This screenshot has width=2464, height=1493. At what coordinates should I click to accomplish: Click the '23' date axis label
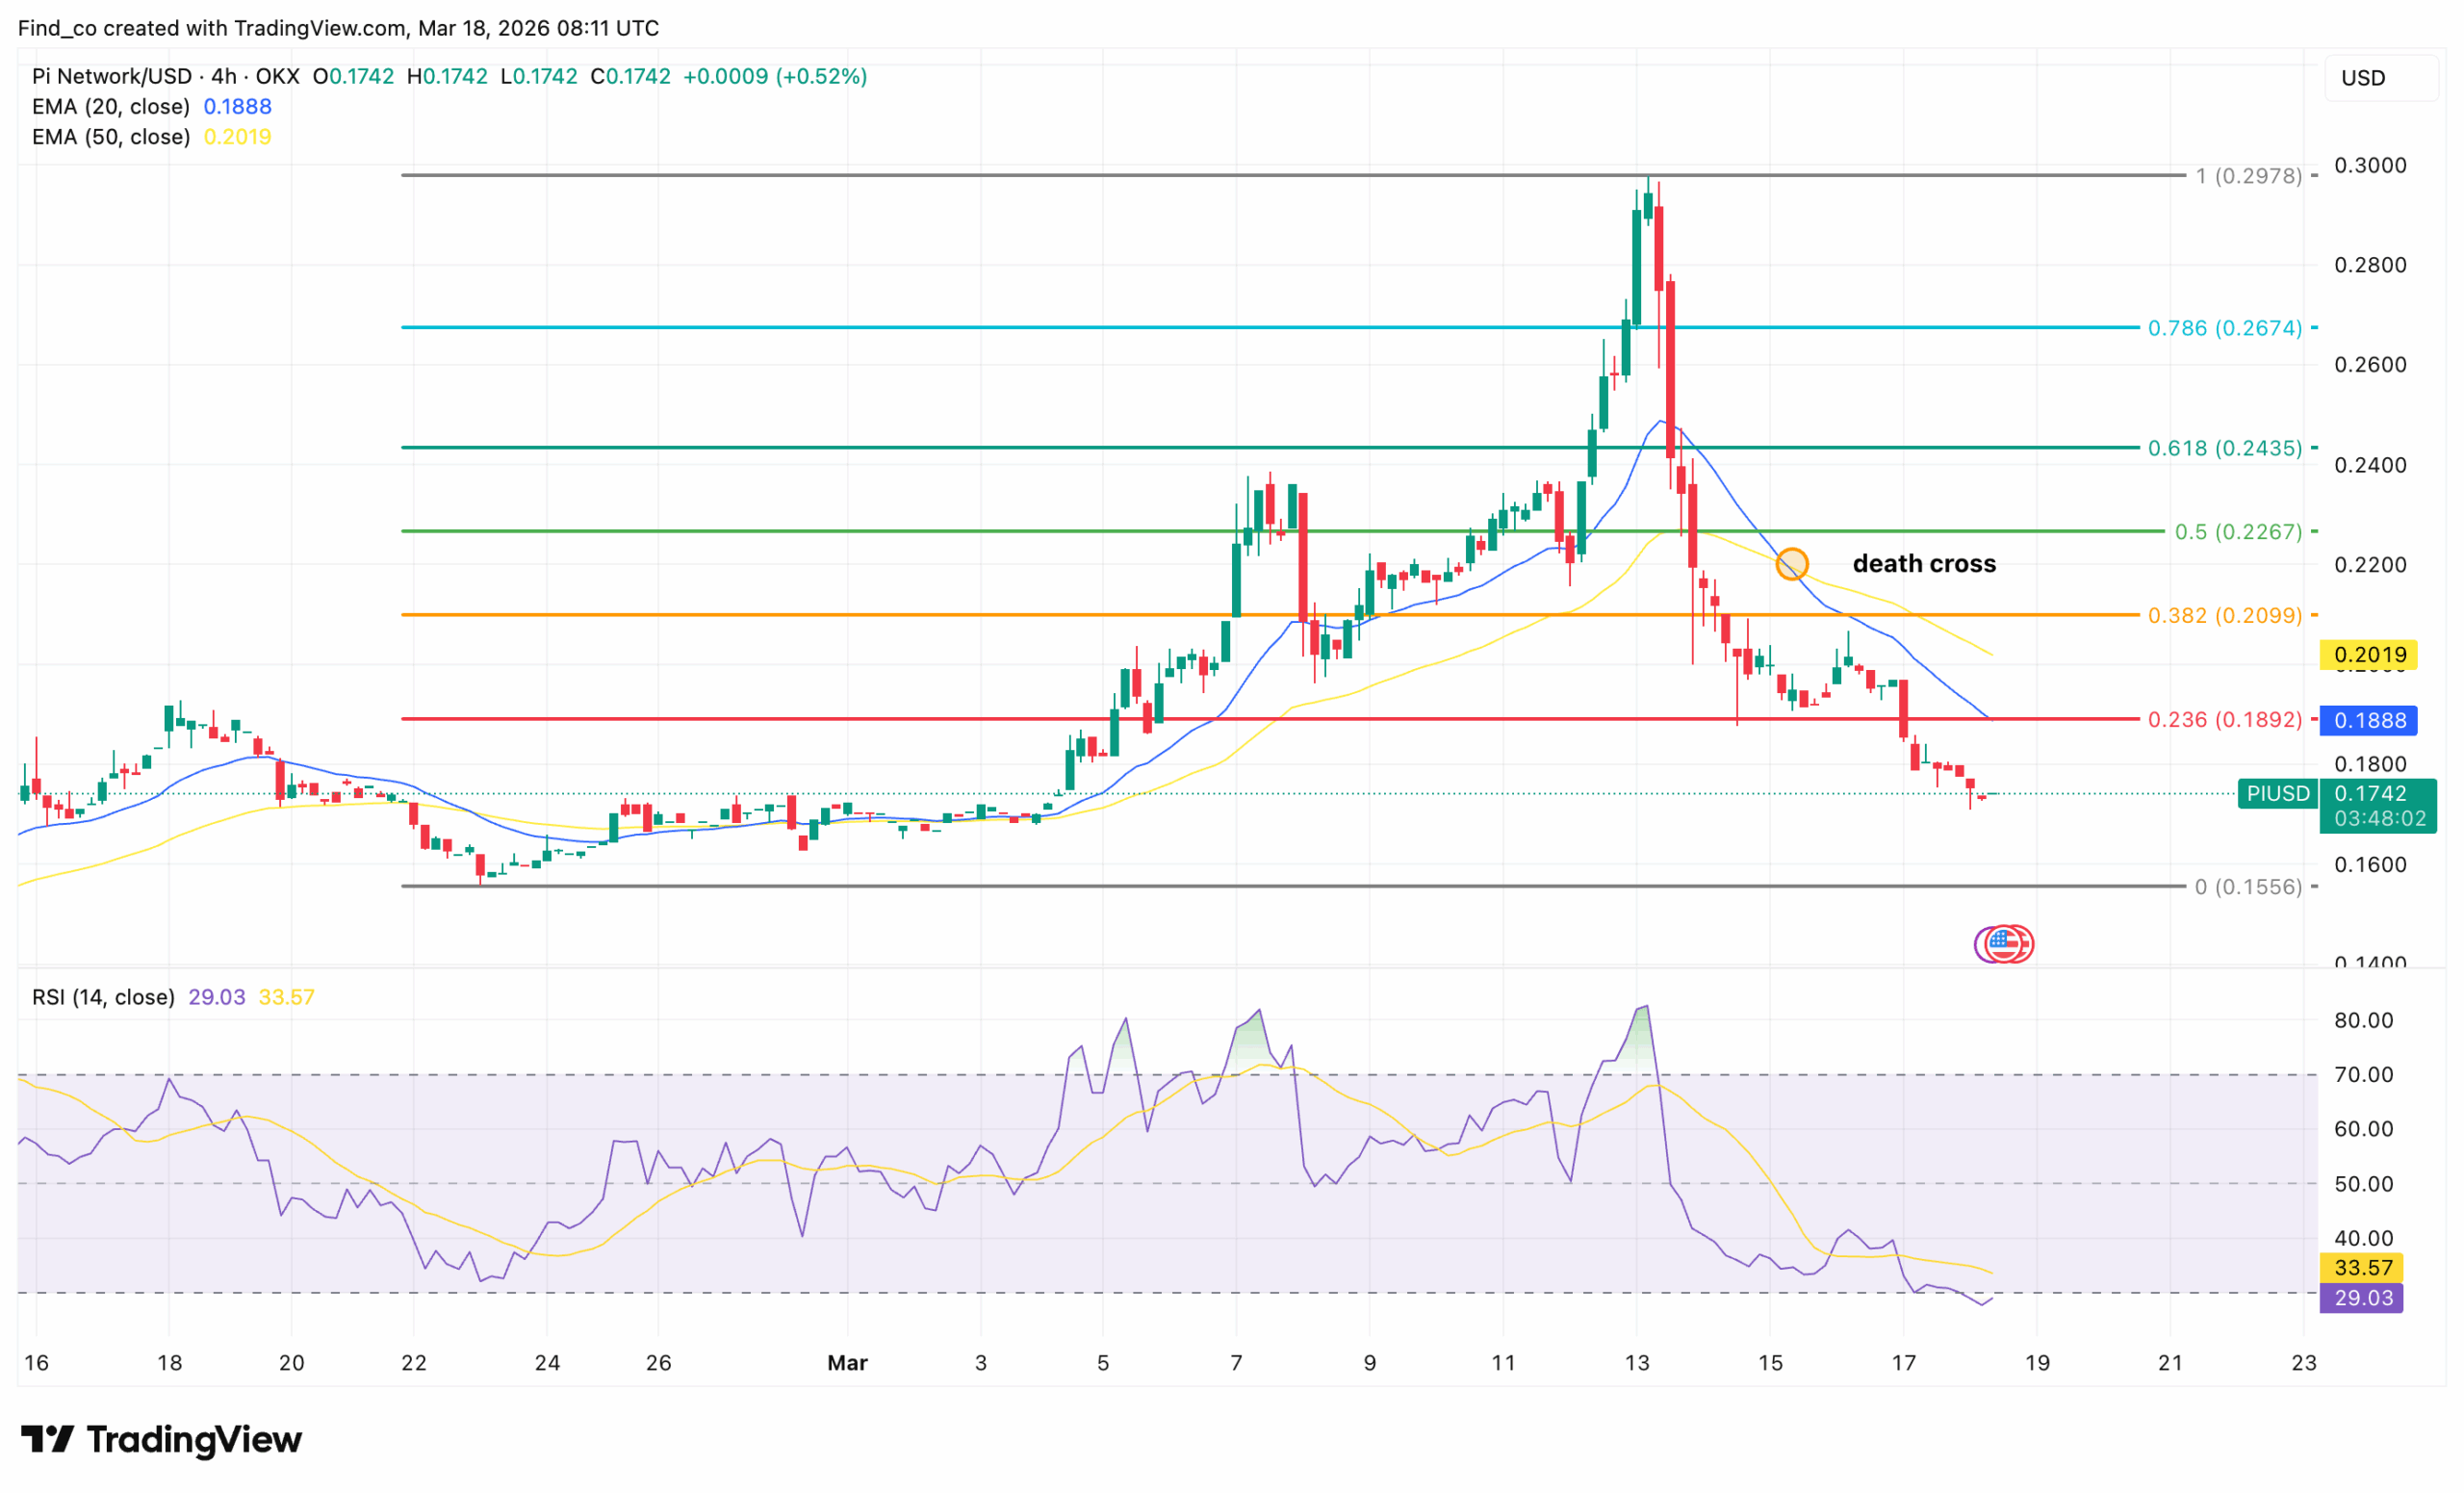click(x=2304, y=1362)
